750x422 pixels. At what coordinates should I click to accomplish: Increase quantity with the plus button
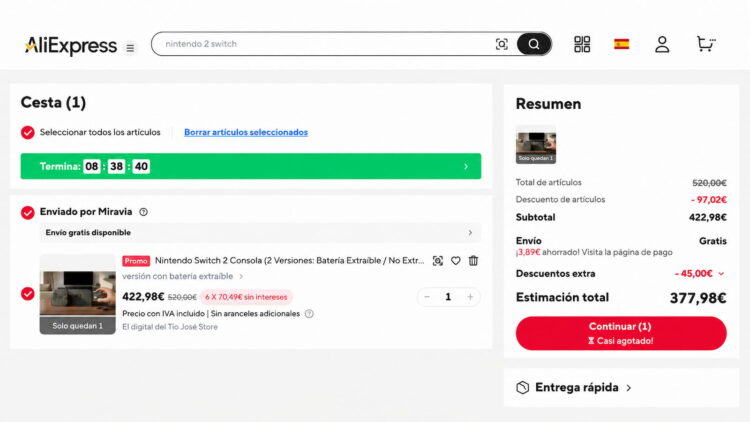point(470,297)
